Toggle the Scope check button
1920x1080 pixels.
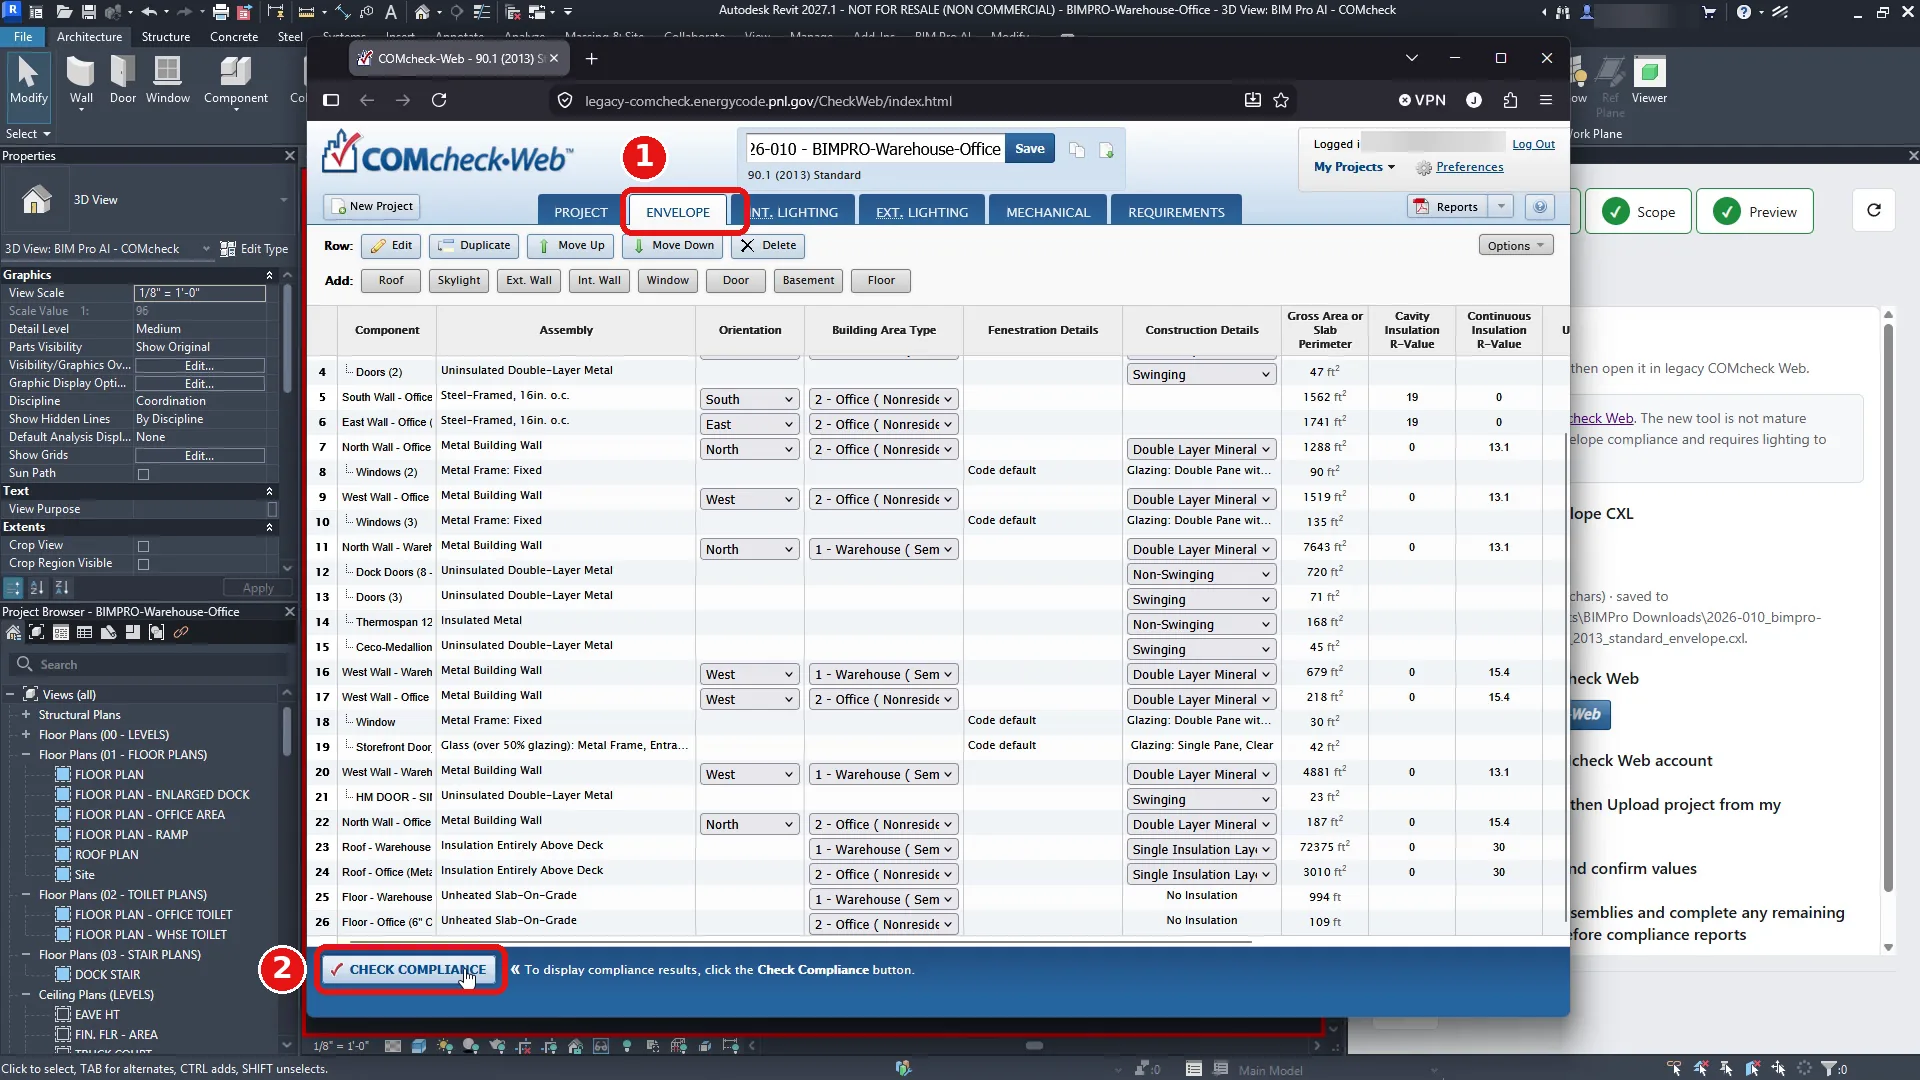pyautogui.click(x=1638, y=211)
